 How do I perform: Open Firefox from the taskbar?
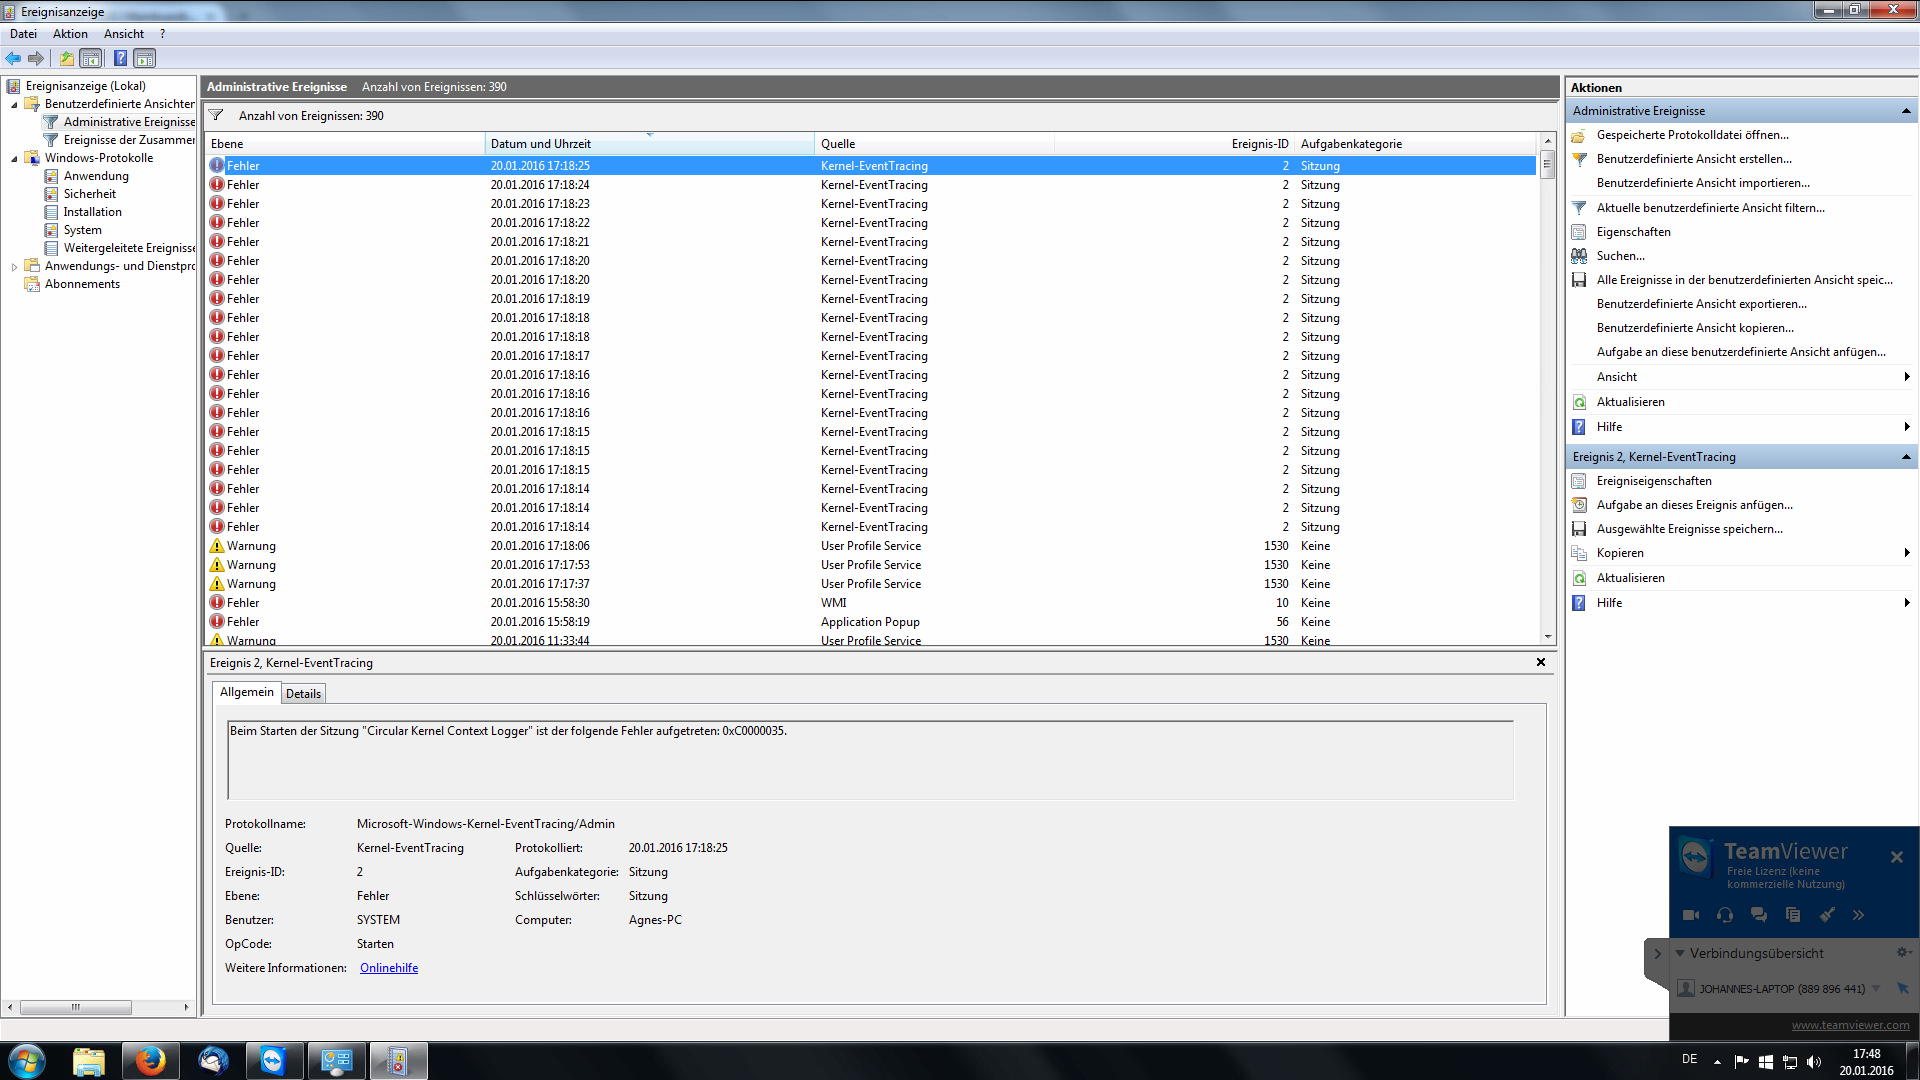pyautogui.click(x=150, y=1060)
